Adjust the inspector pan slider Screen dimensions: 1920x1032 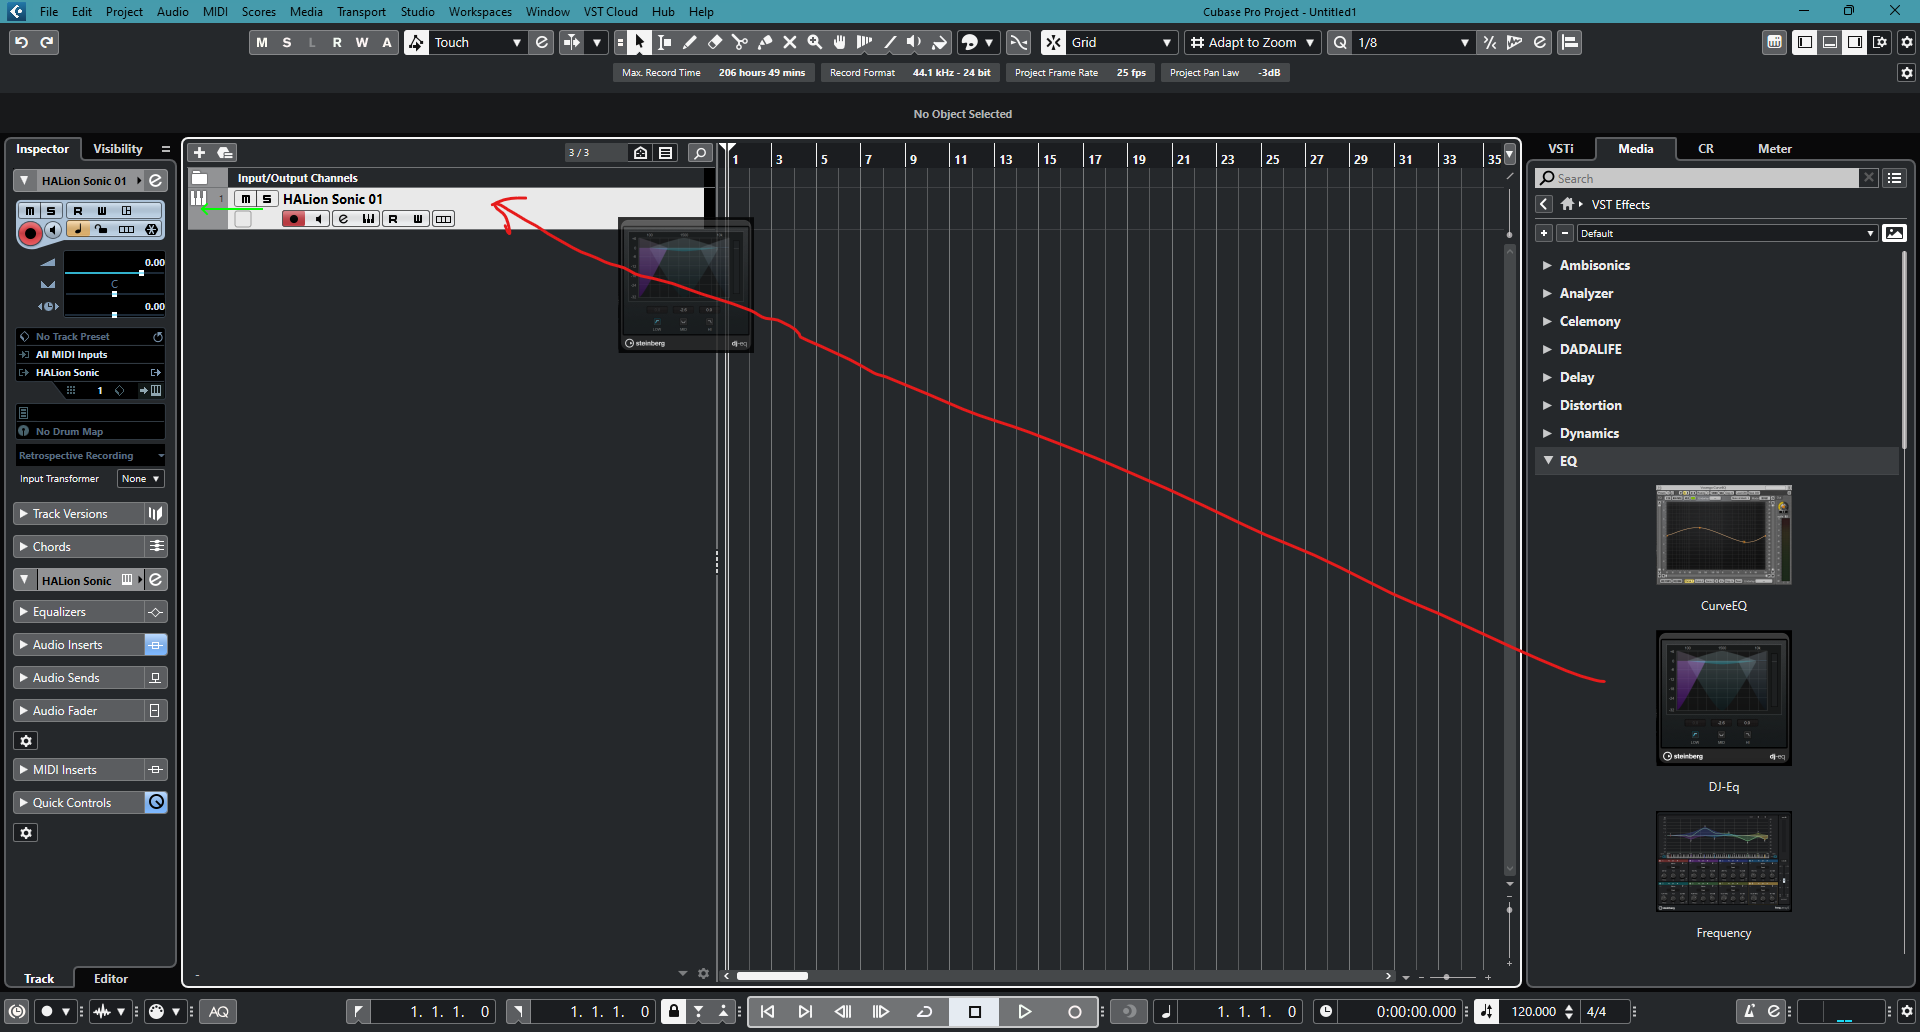pos(114,293)
